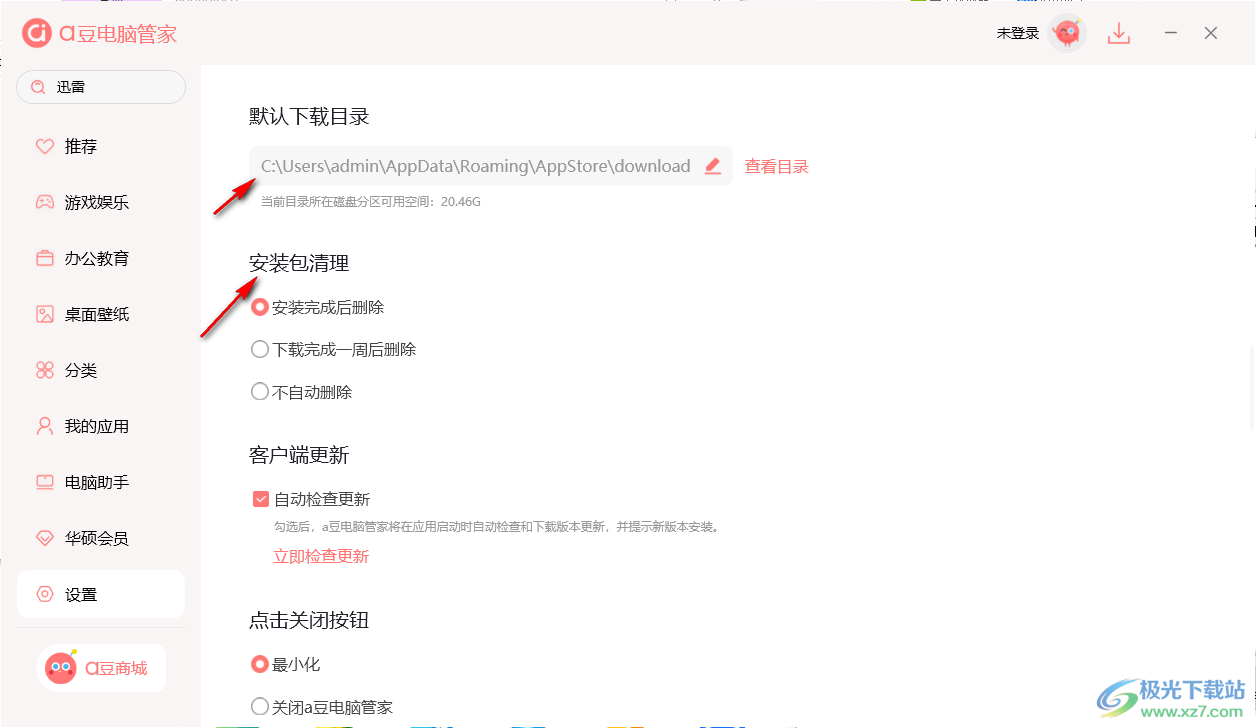Click the 迅雷 search input field
This screenshot has width=1256, height=728.
click(100, 87)
